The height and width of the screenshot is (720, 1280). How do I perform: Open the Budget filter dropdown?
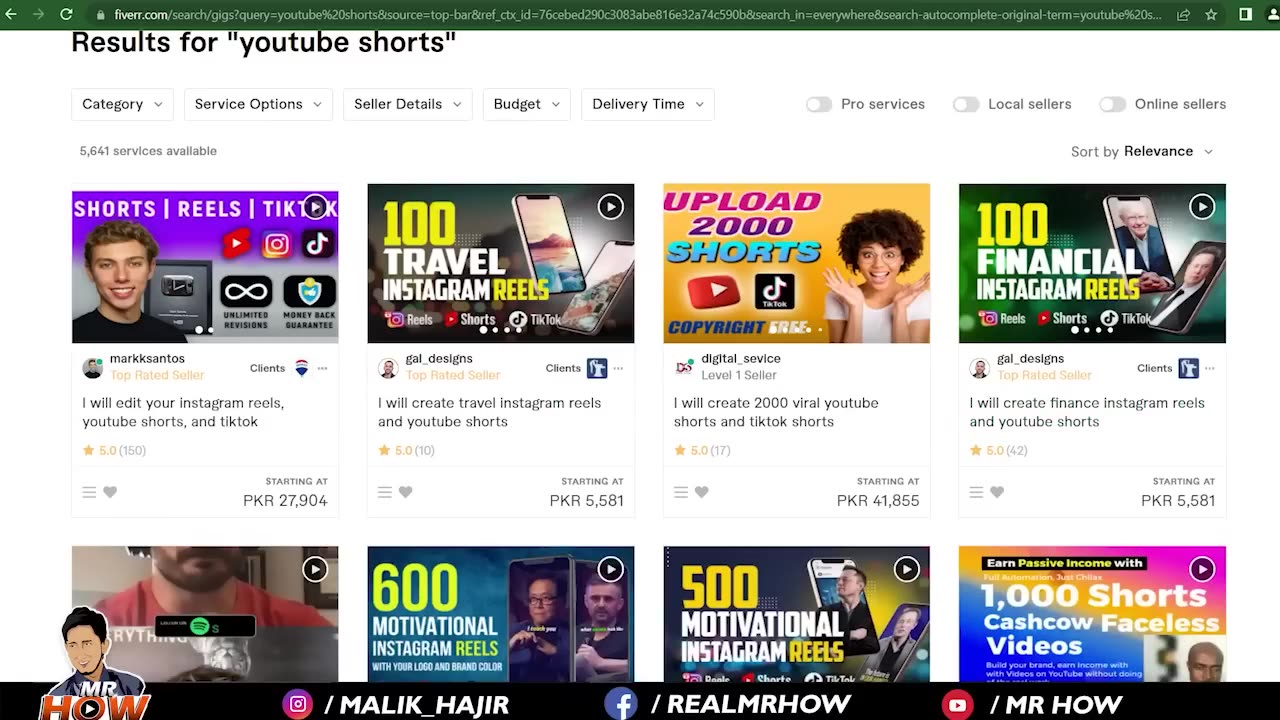click(x=526, y=104)
